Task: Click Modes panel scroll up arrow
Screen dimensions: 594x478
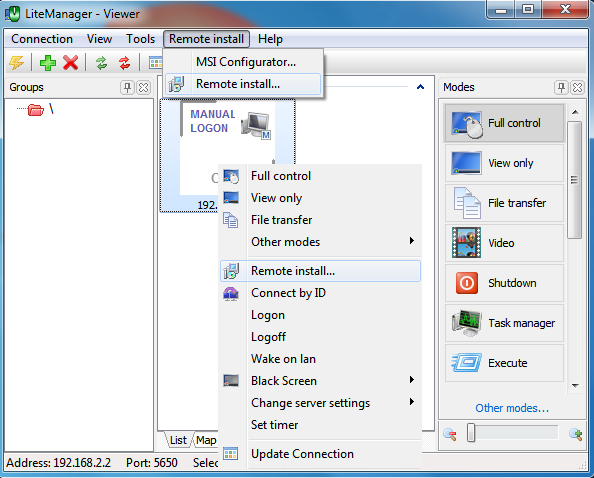Action: 575,112
